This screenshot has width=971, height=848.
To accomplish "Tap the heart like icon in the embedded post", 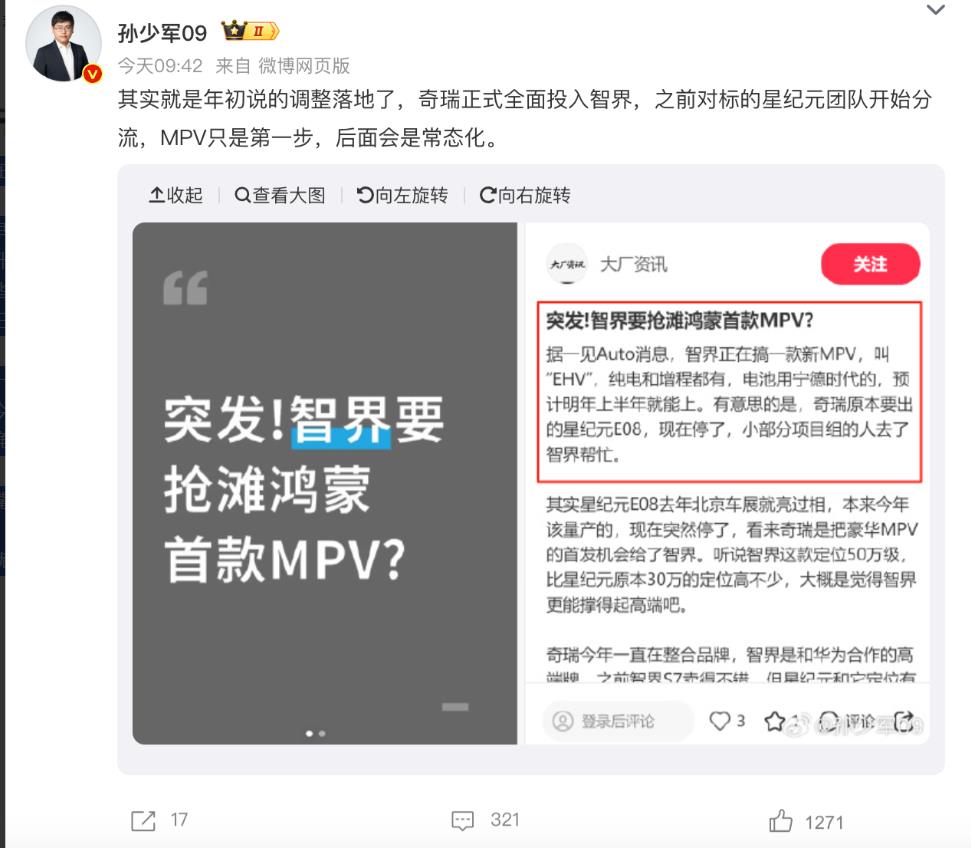I will [720, 721].
